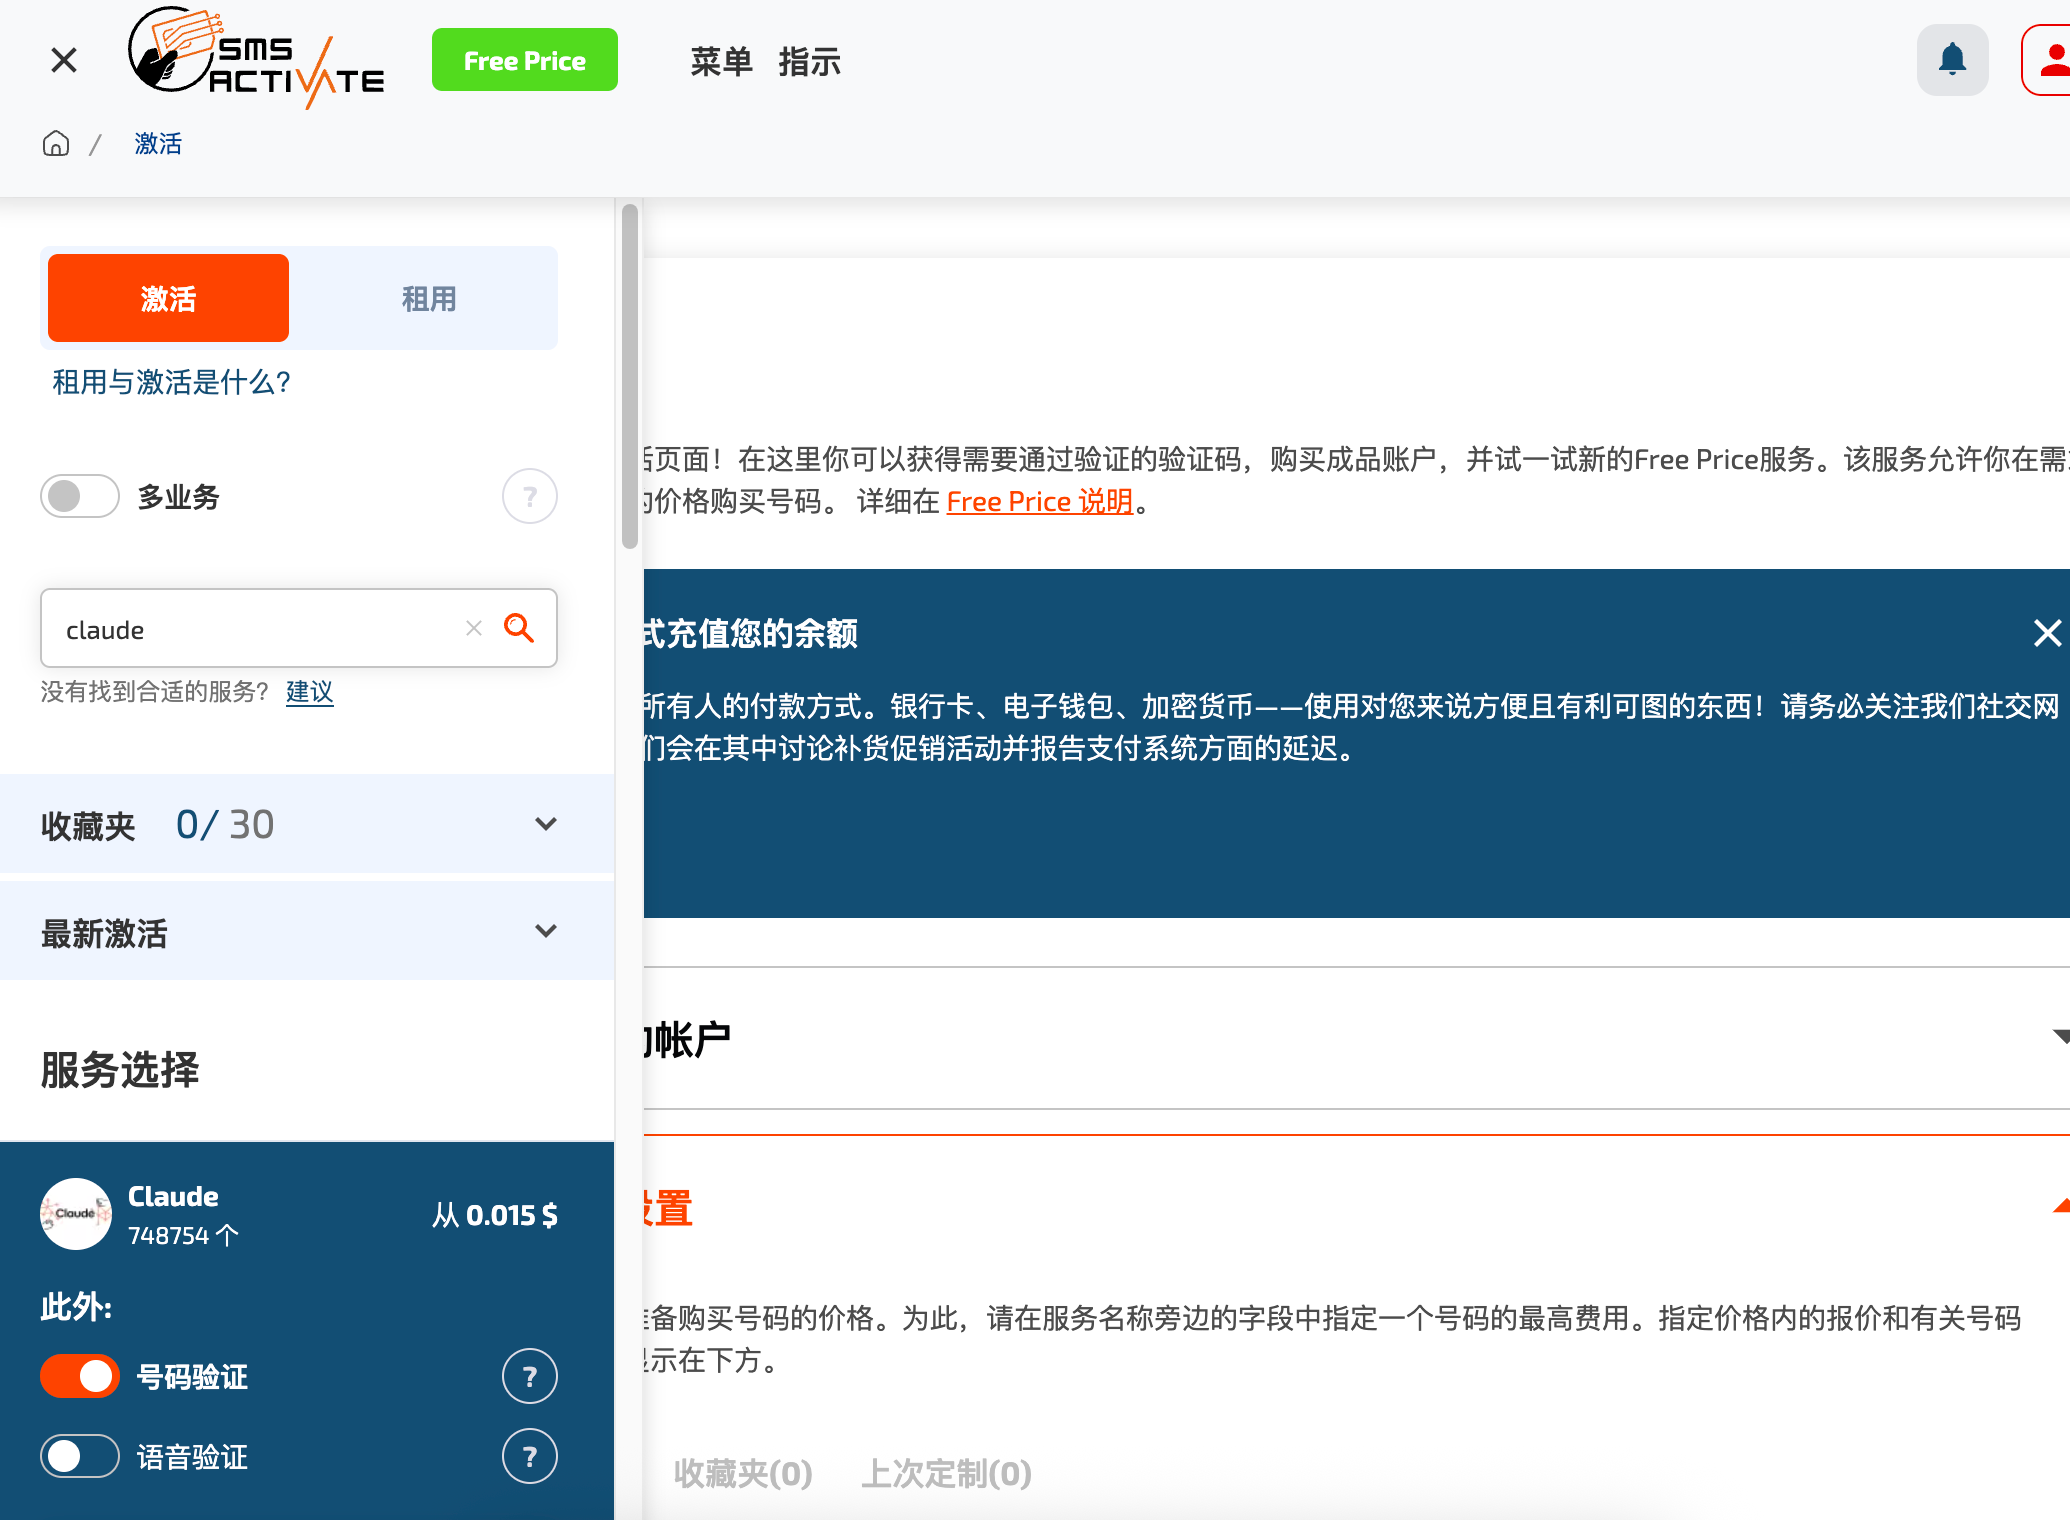Open the 指示 menu
Viewport: 2070px width, 1520px height.
point(809,62)
